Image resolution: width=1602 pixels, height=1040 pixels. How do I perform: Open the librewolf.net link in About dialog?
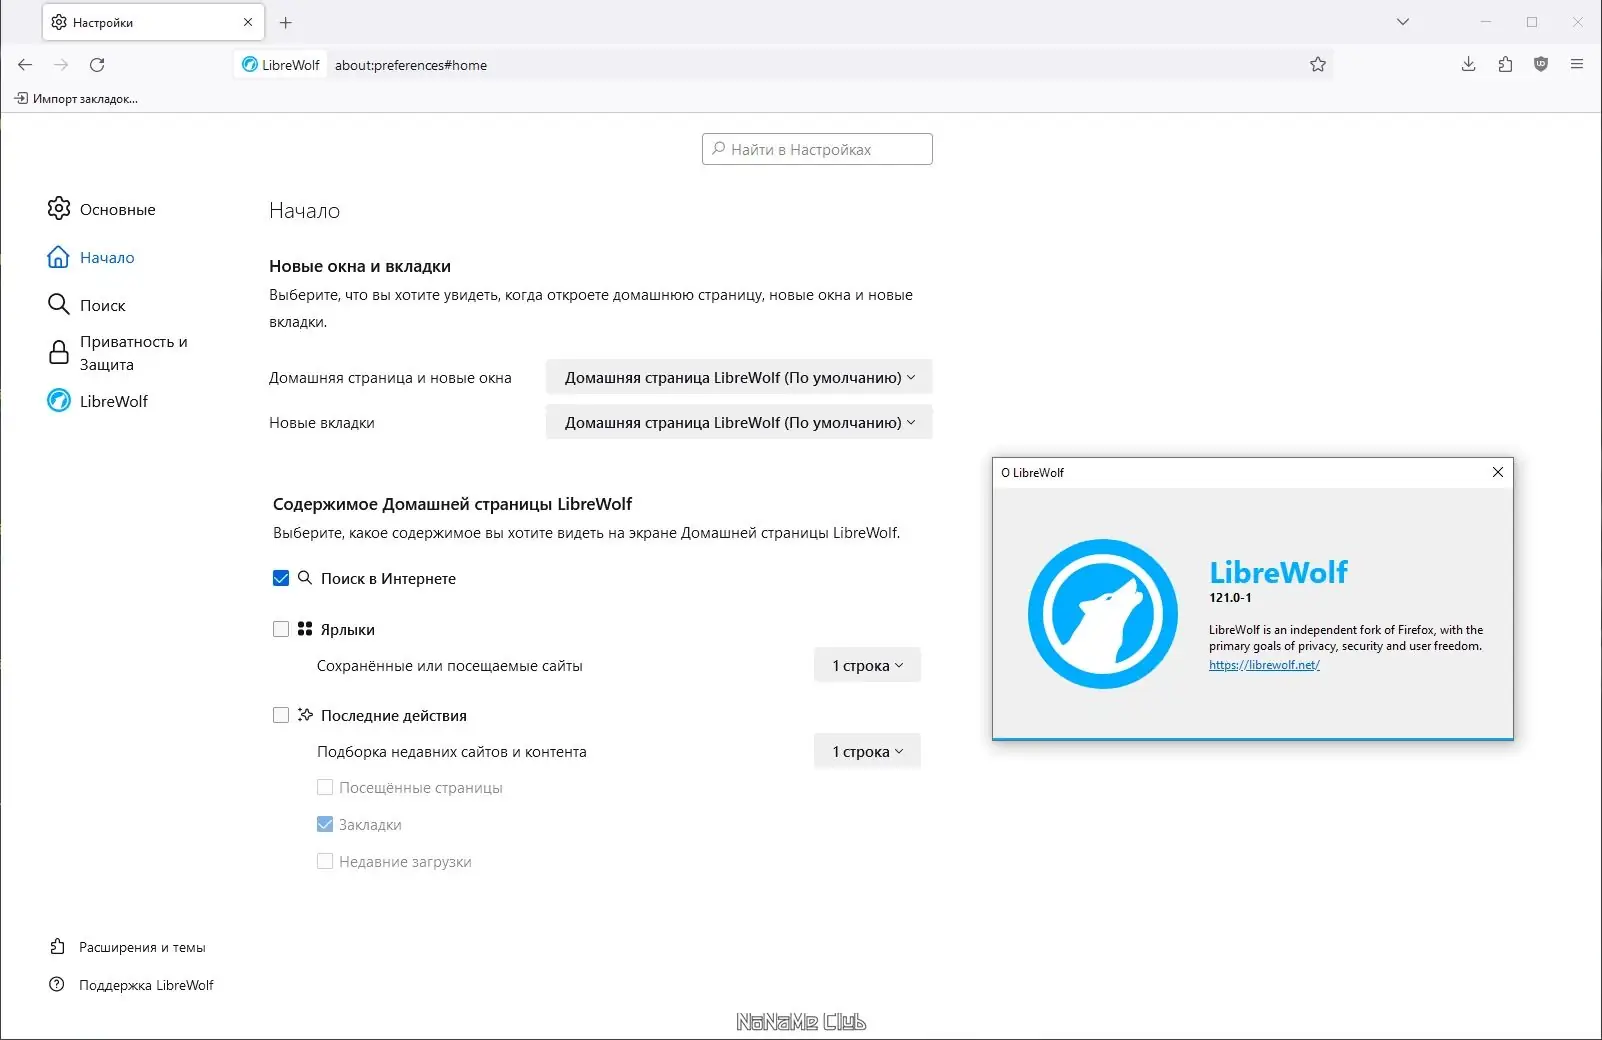tap(1264, 665)
